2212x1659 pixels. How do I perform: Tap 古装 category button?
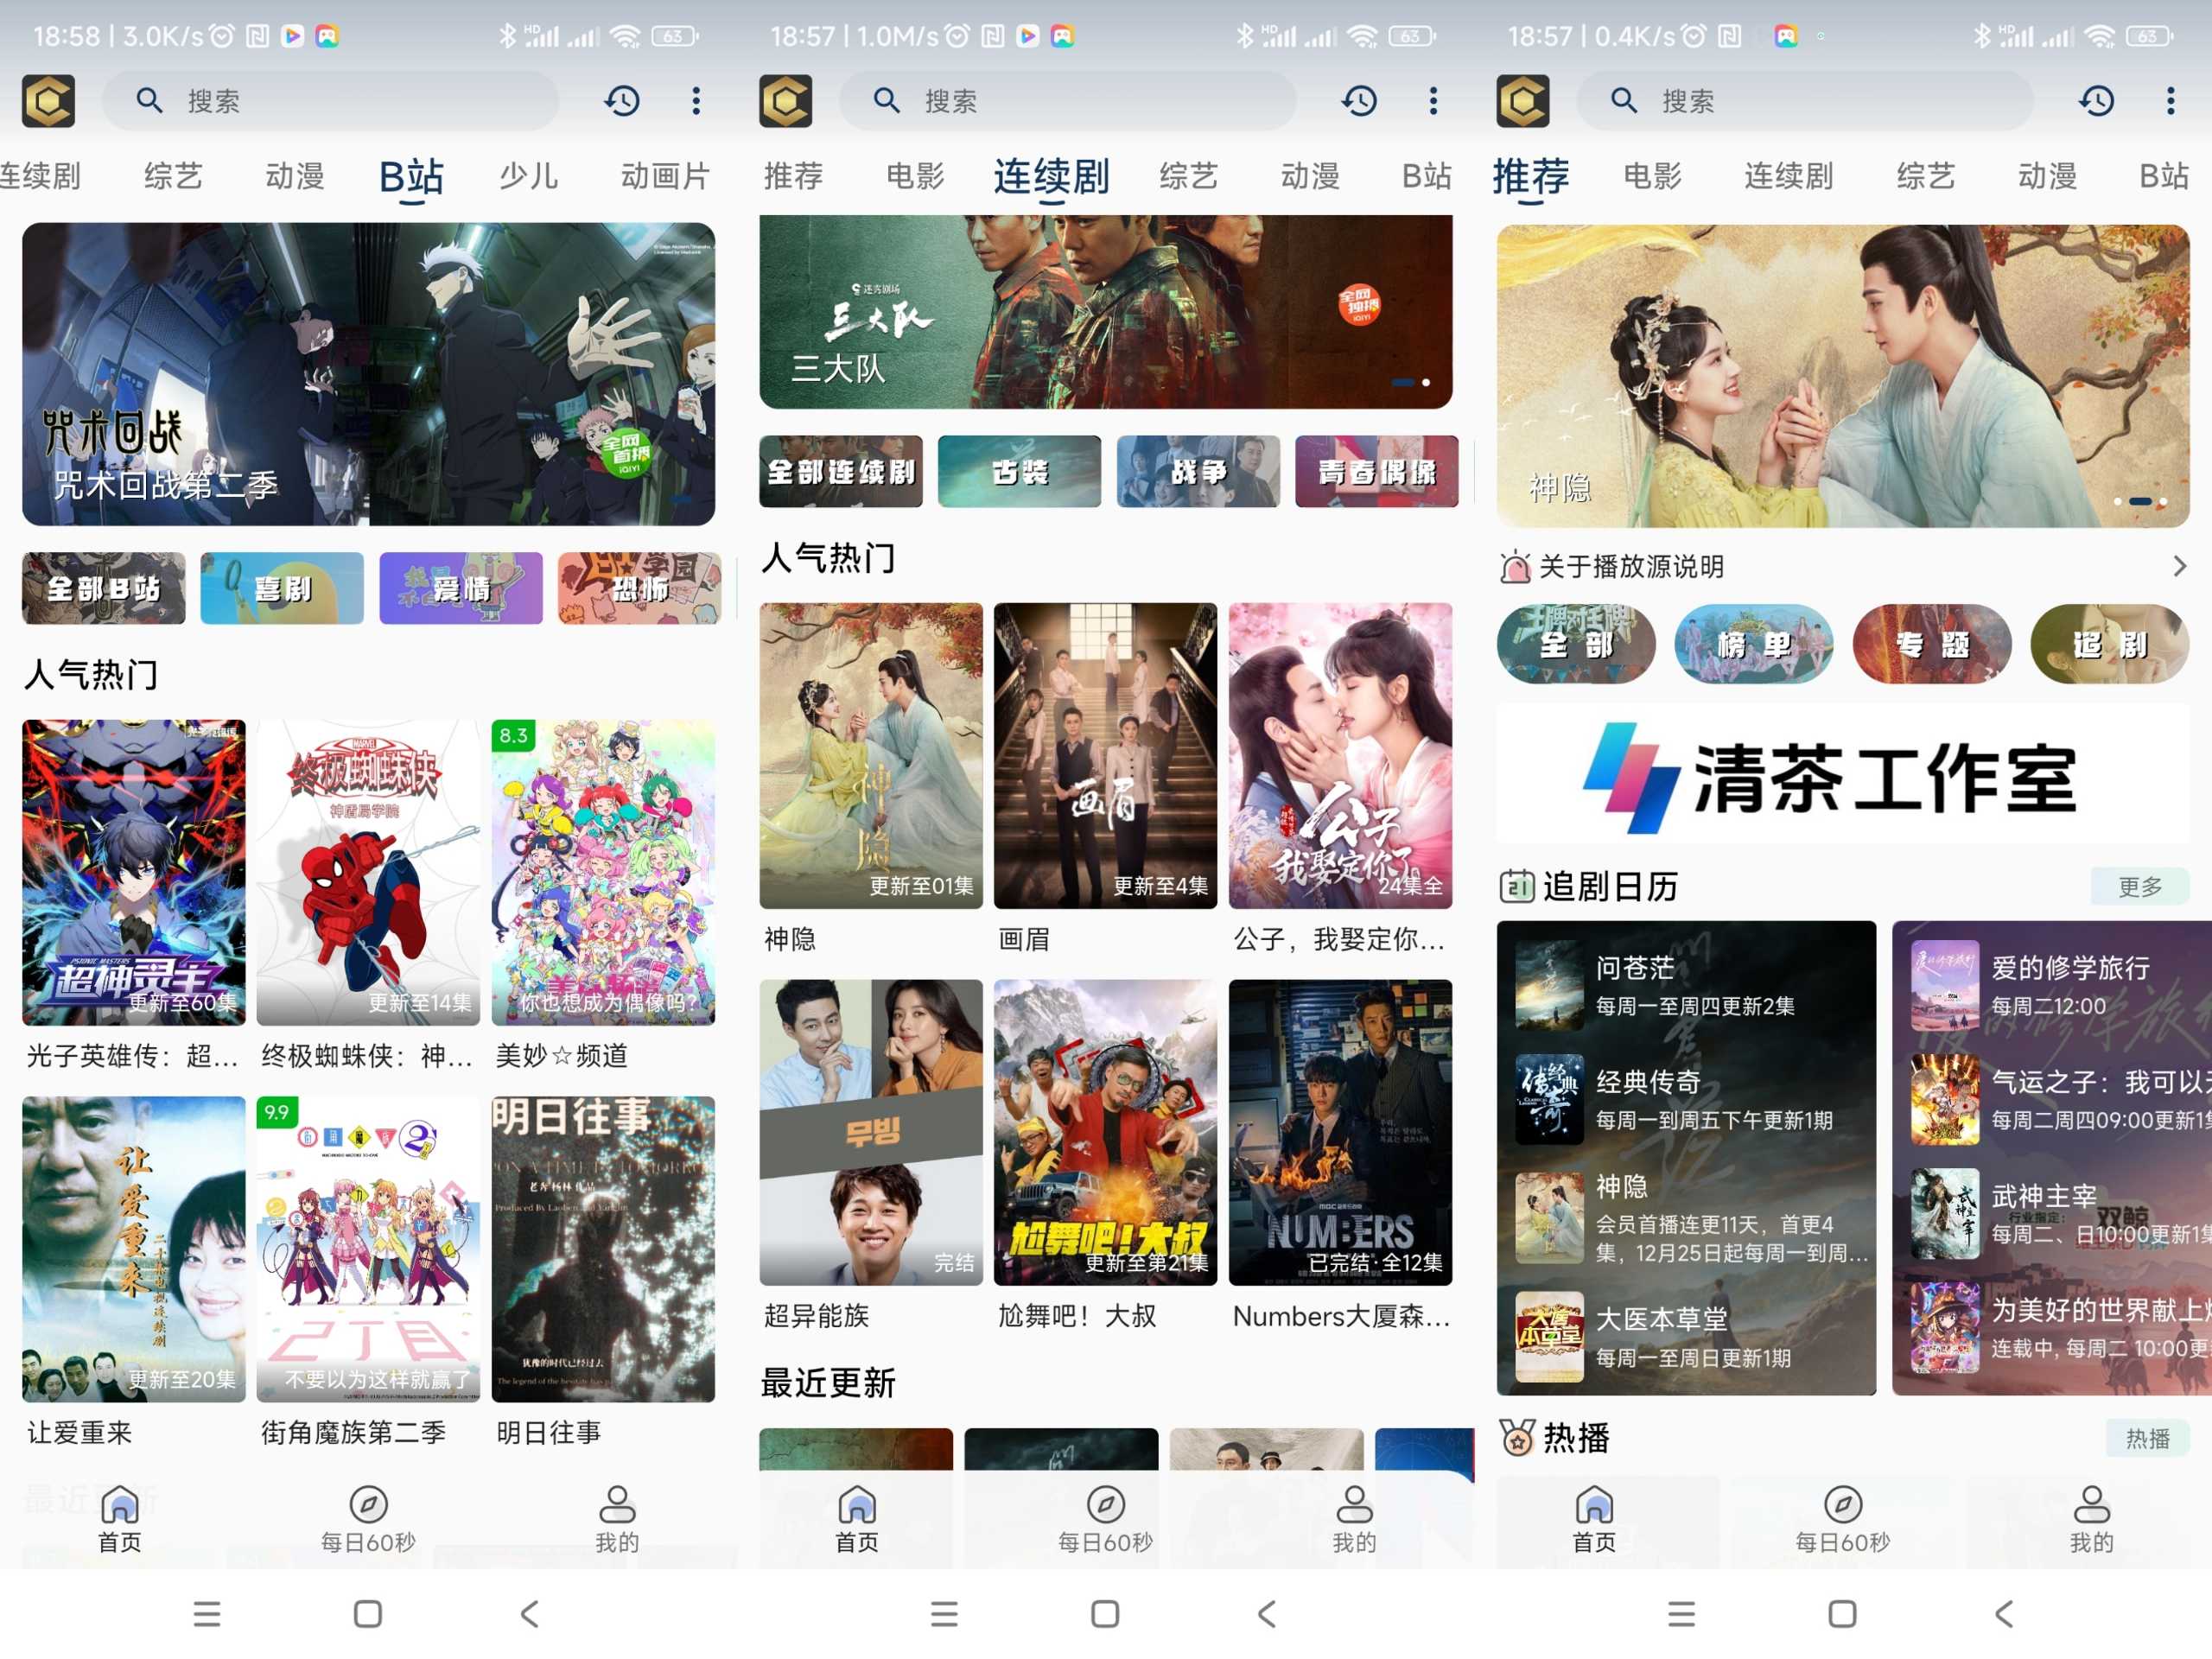click(x=1019, y=471)
